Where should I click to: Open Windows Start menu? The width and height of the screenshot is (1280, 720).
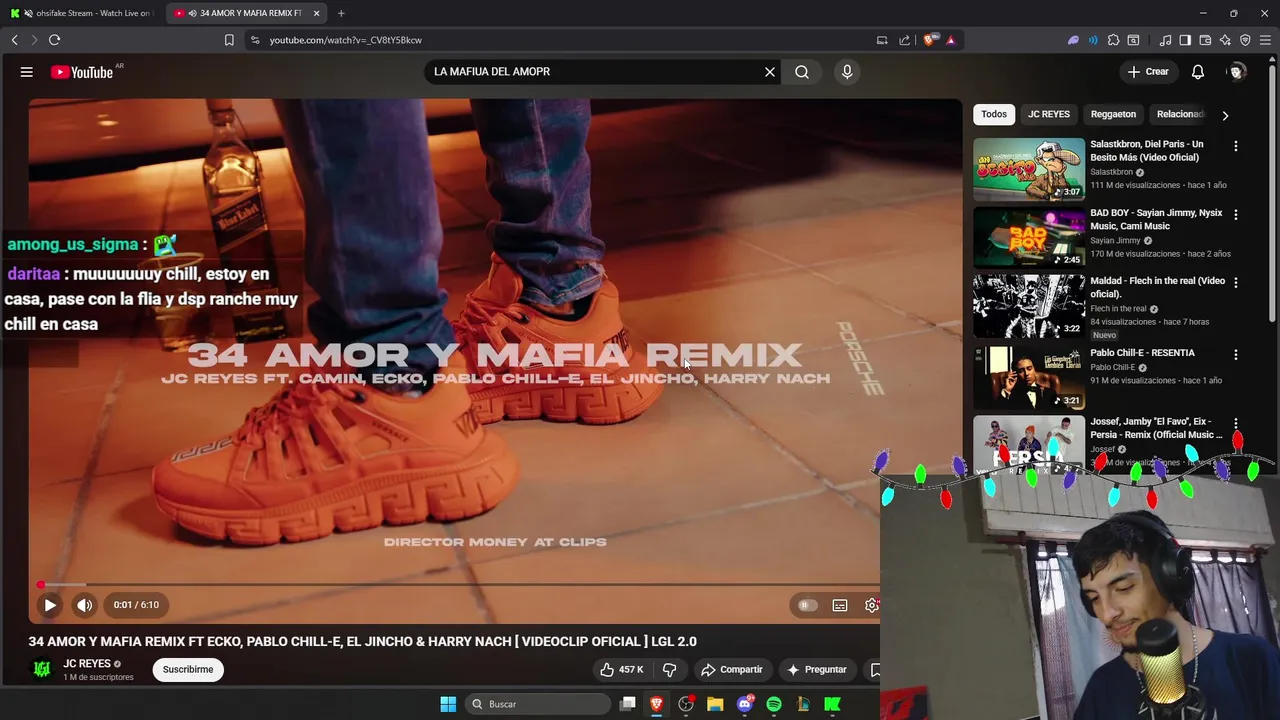pyautogui.click(x=448, y=704)
